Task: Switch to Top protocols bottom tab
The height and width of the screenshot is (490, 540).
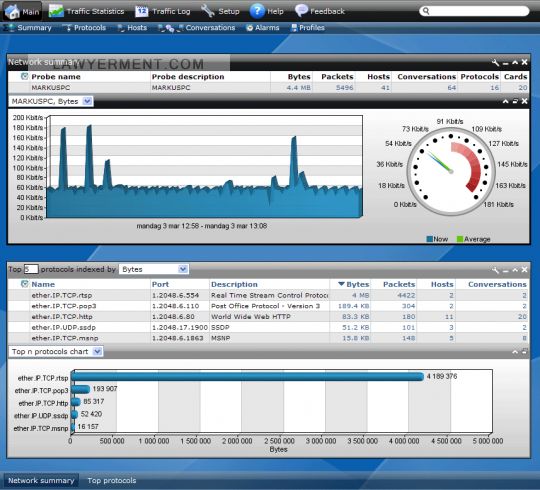Action: coord(112,480)
